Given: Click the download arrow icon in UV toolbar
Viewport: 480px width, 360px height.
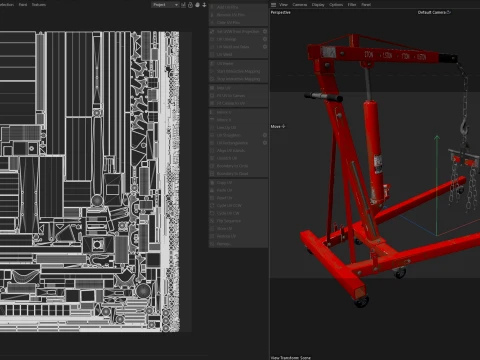Looking at the screenshot, I should [204, 5].
